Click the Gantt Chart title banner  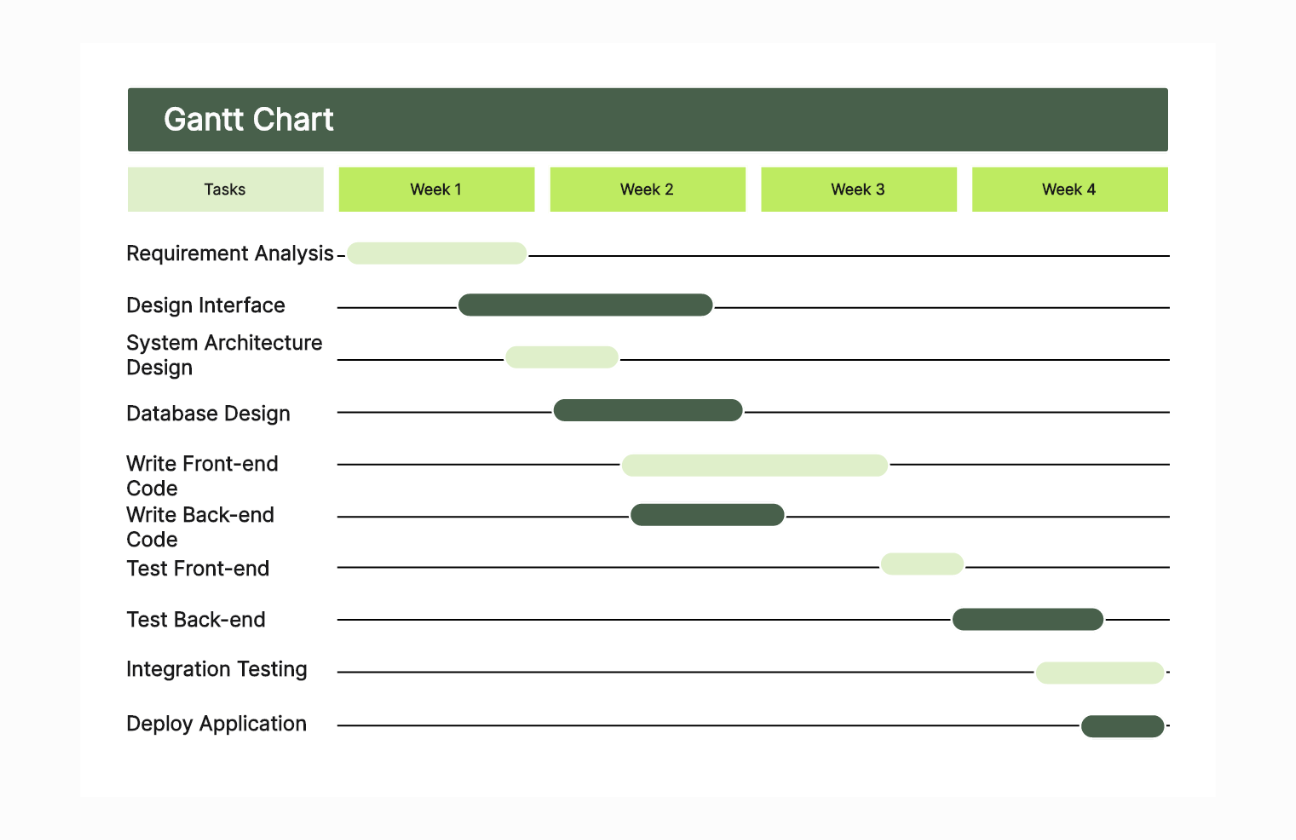pos(647,120)
